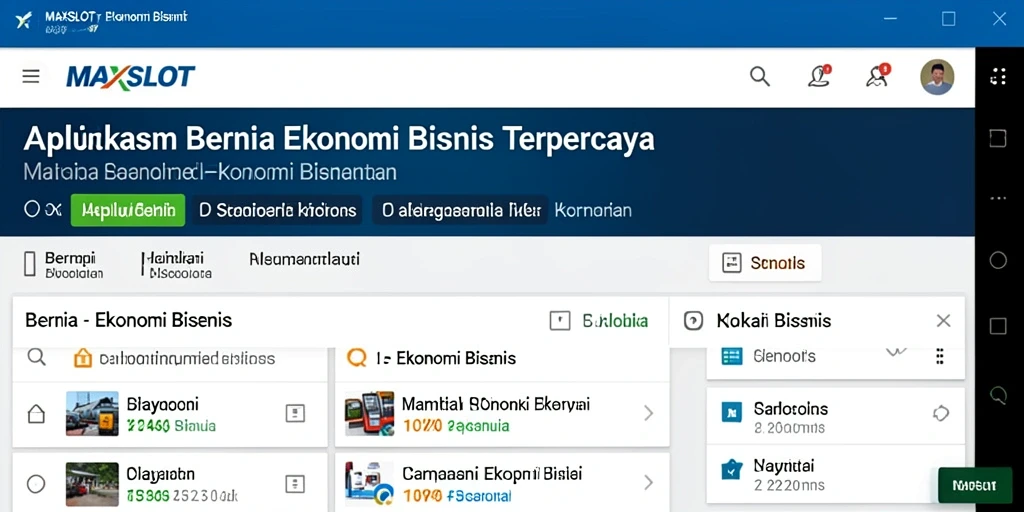Expand the Glenoots dropdown chevron

pyautogui.click(x=895, y=353)
